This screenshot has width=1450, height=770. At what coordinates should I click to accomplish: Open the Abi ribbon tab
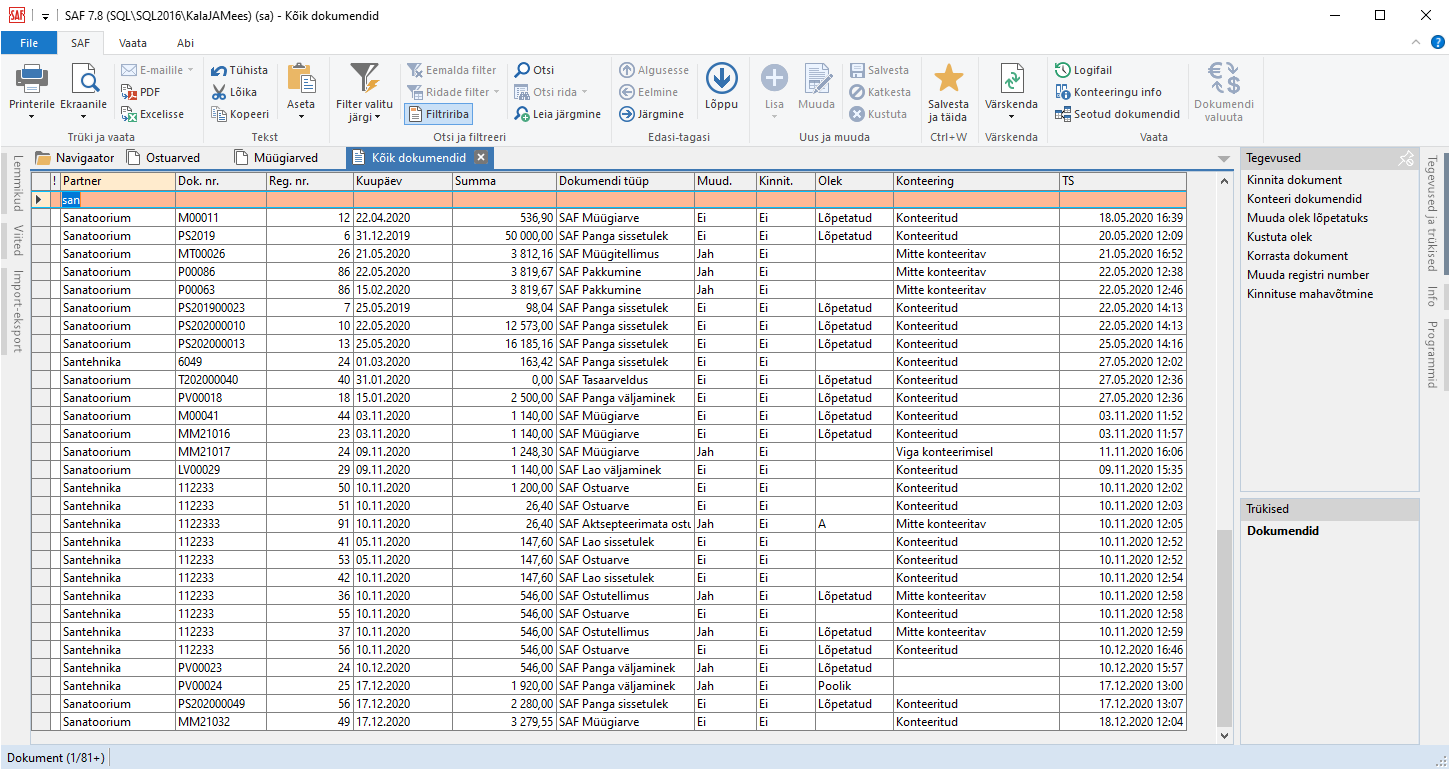[185, 43]
